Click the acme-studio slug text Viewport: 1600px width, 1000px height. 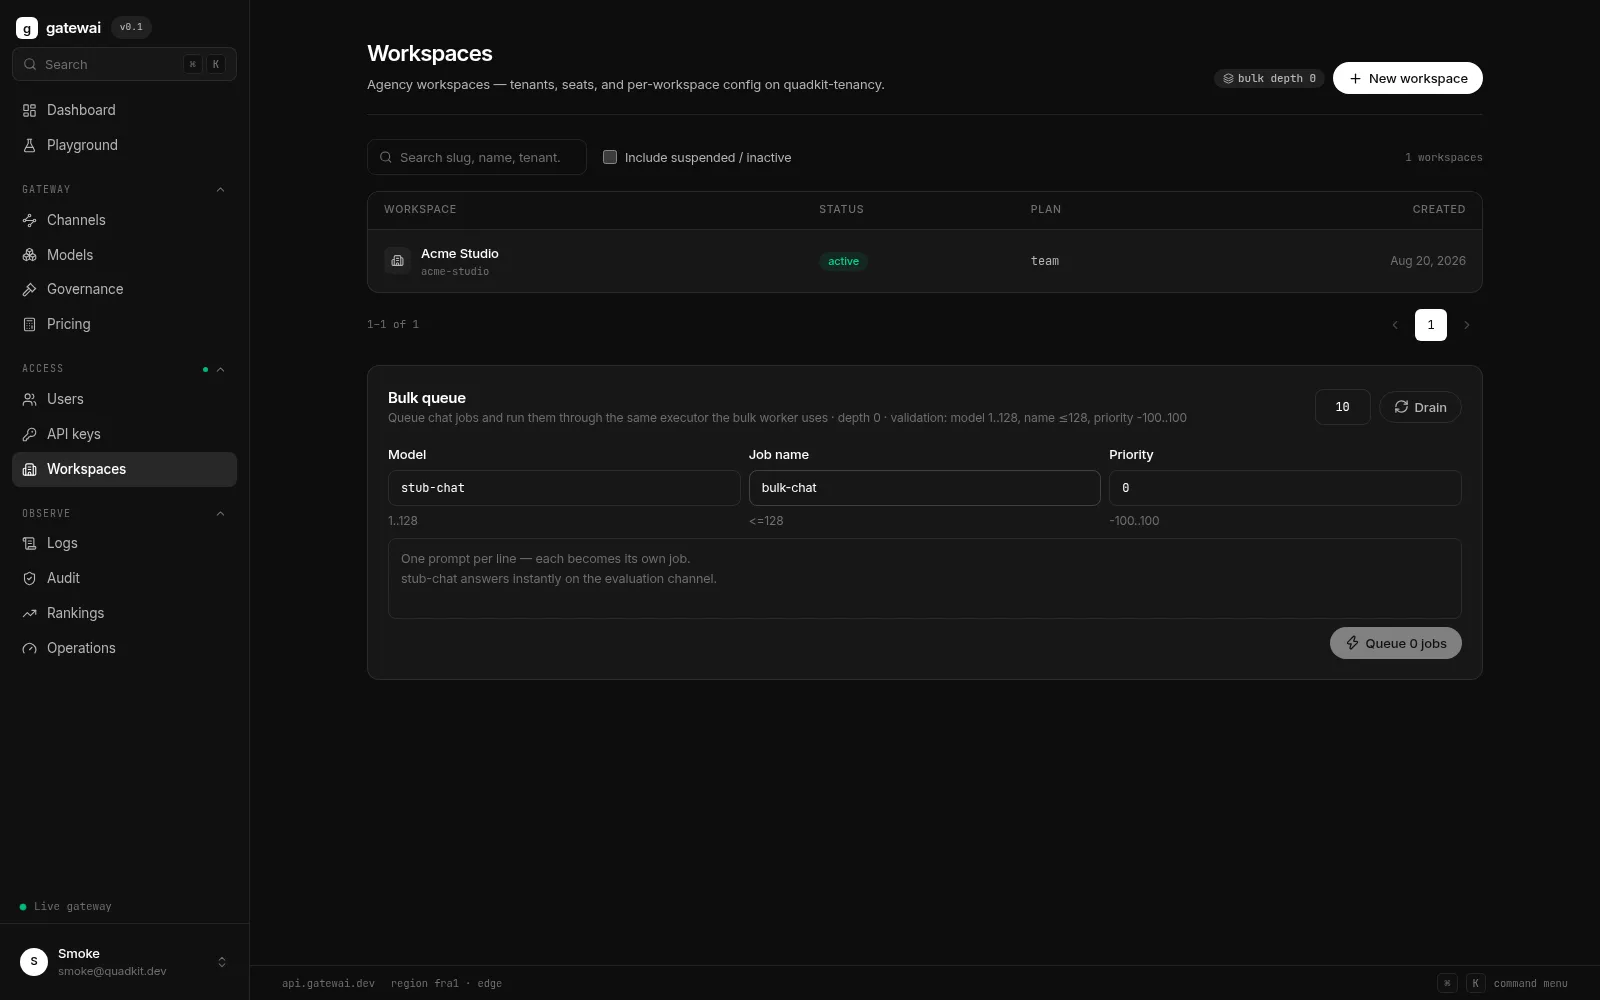tap(455, 272)
